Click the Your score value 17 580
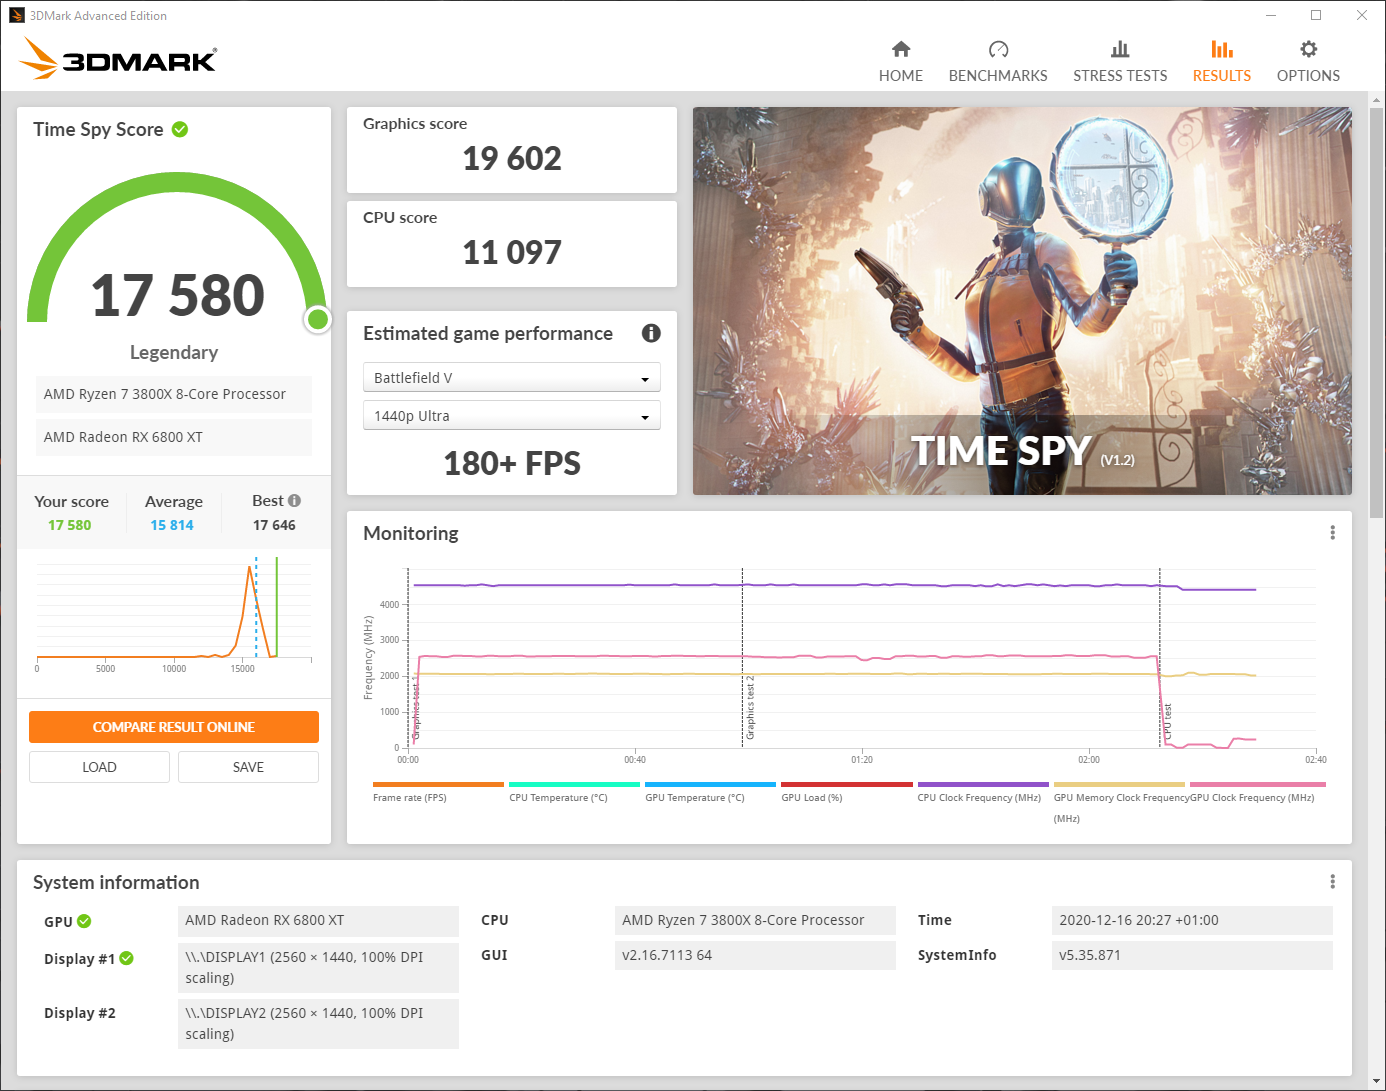 [70, 525]
